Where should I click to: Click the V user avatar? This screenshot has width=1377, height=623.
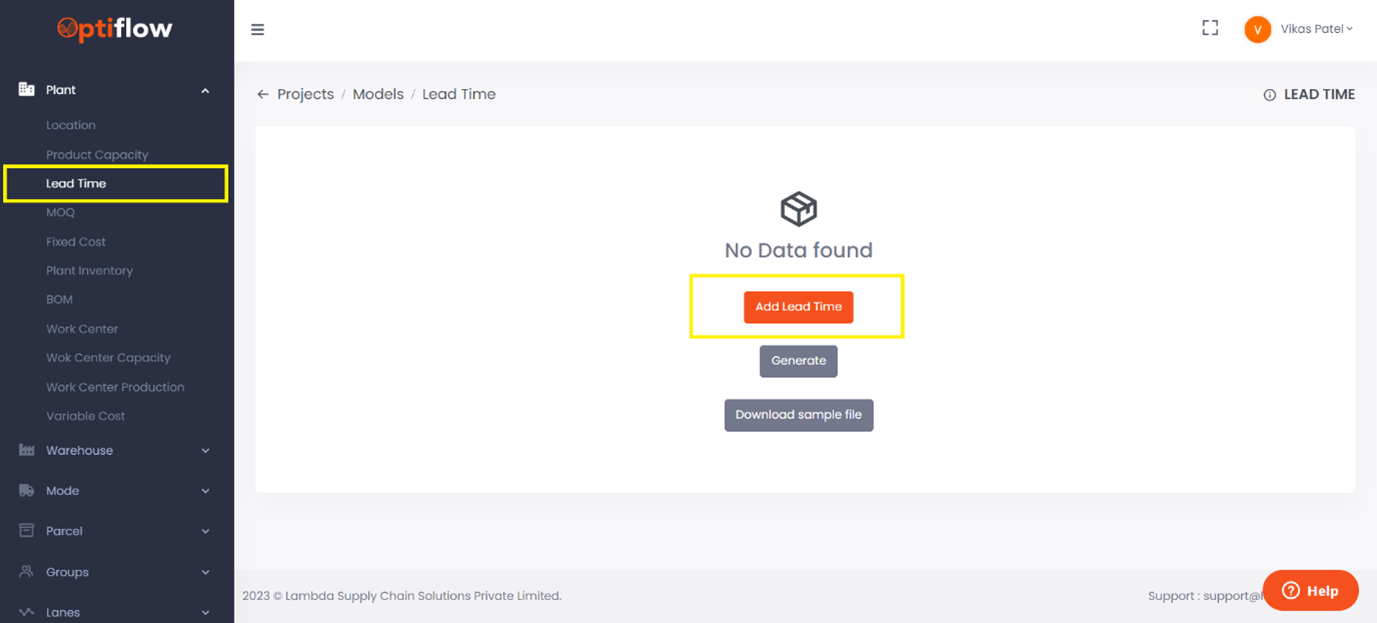1257,30
